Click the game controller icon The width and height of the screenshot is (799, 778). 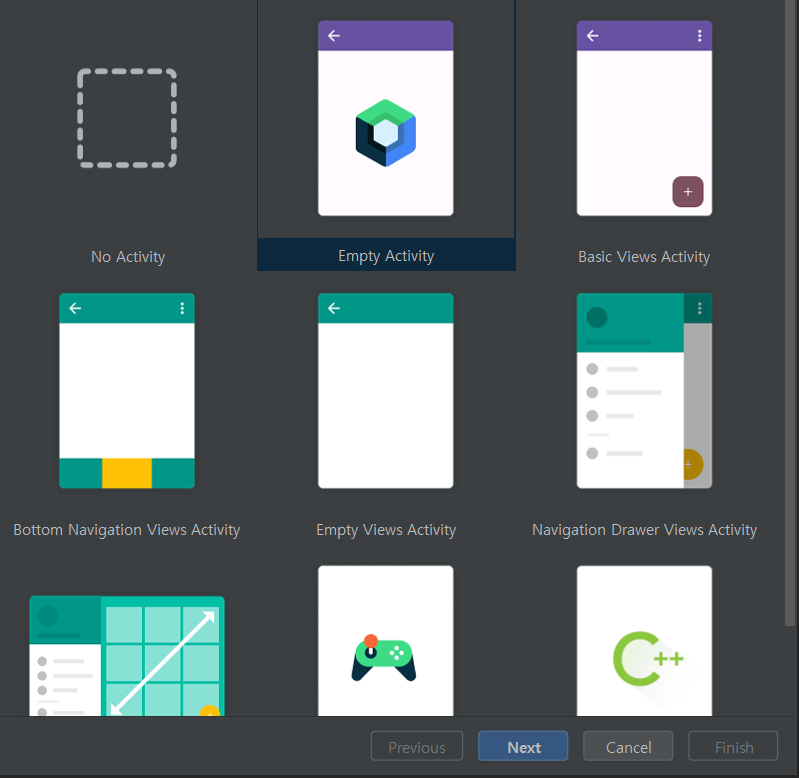click(x=384, y=658)
